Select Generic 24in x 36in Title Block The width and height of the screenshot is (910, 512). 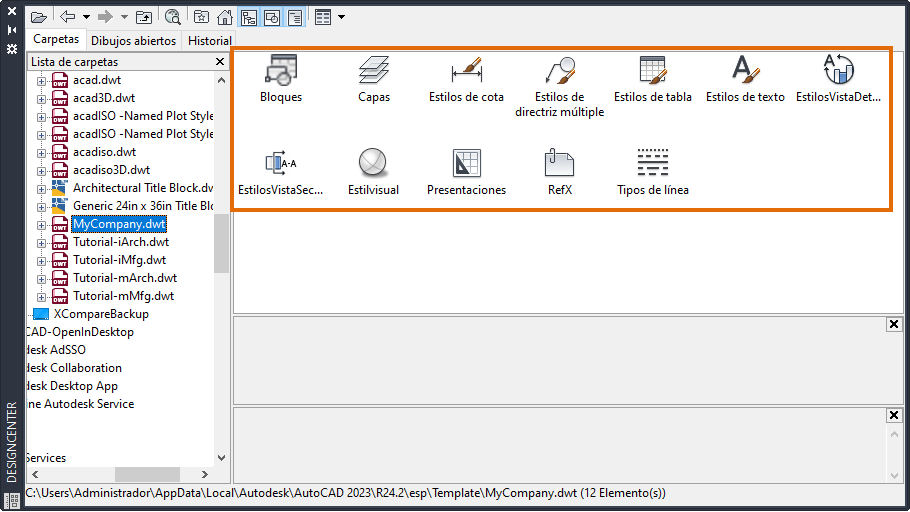[143, 206]
